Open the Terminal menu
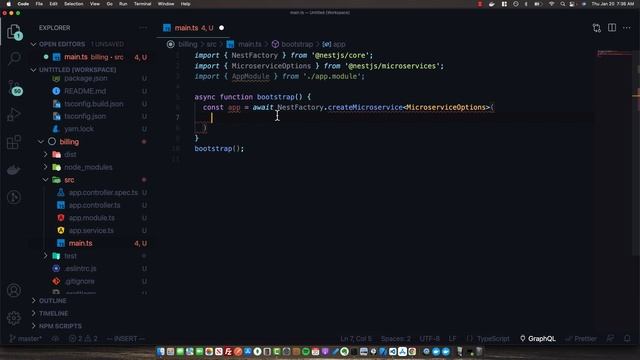This screenshot has height=360, width=640. [142, 4]
